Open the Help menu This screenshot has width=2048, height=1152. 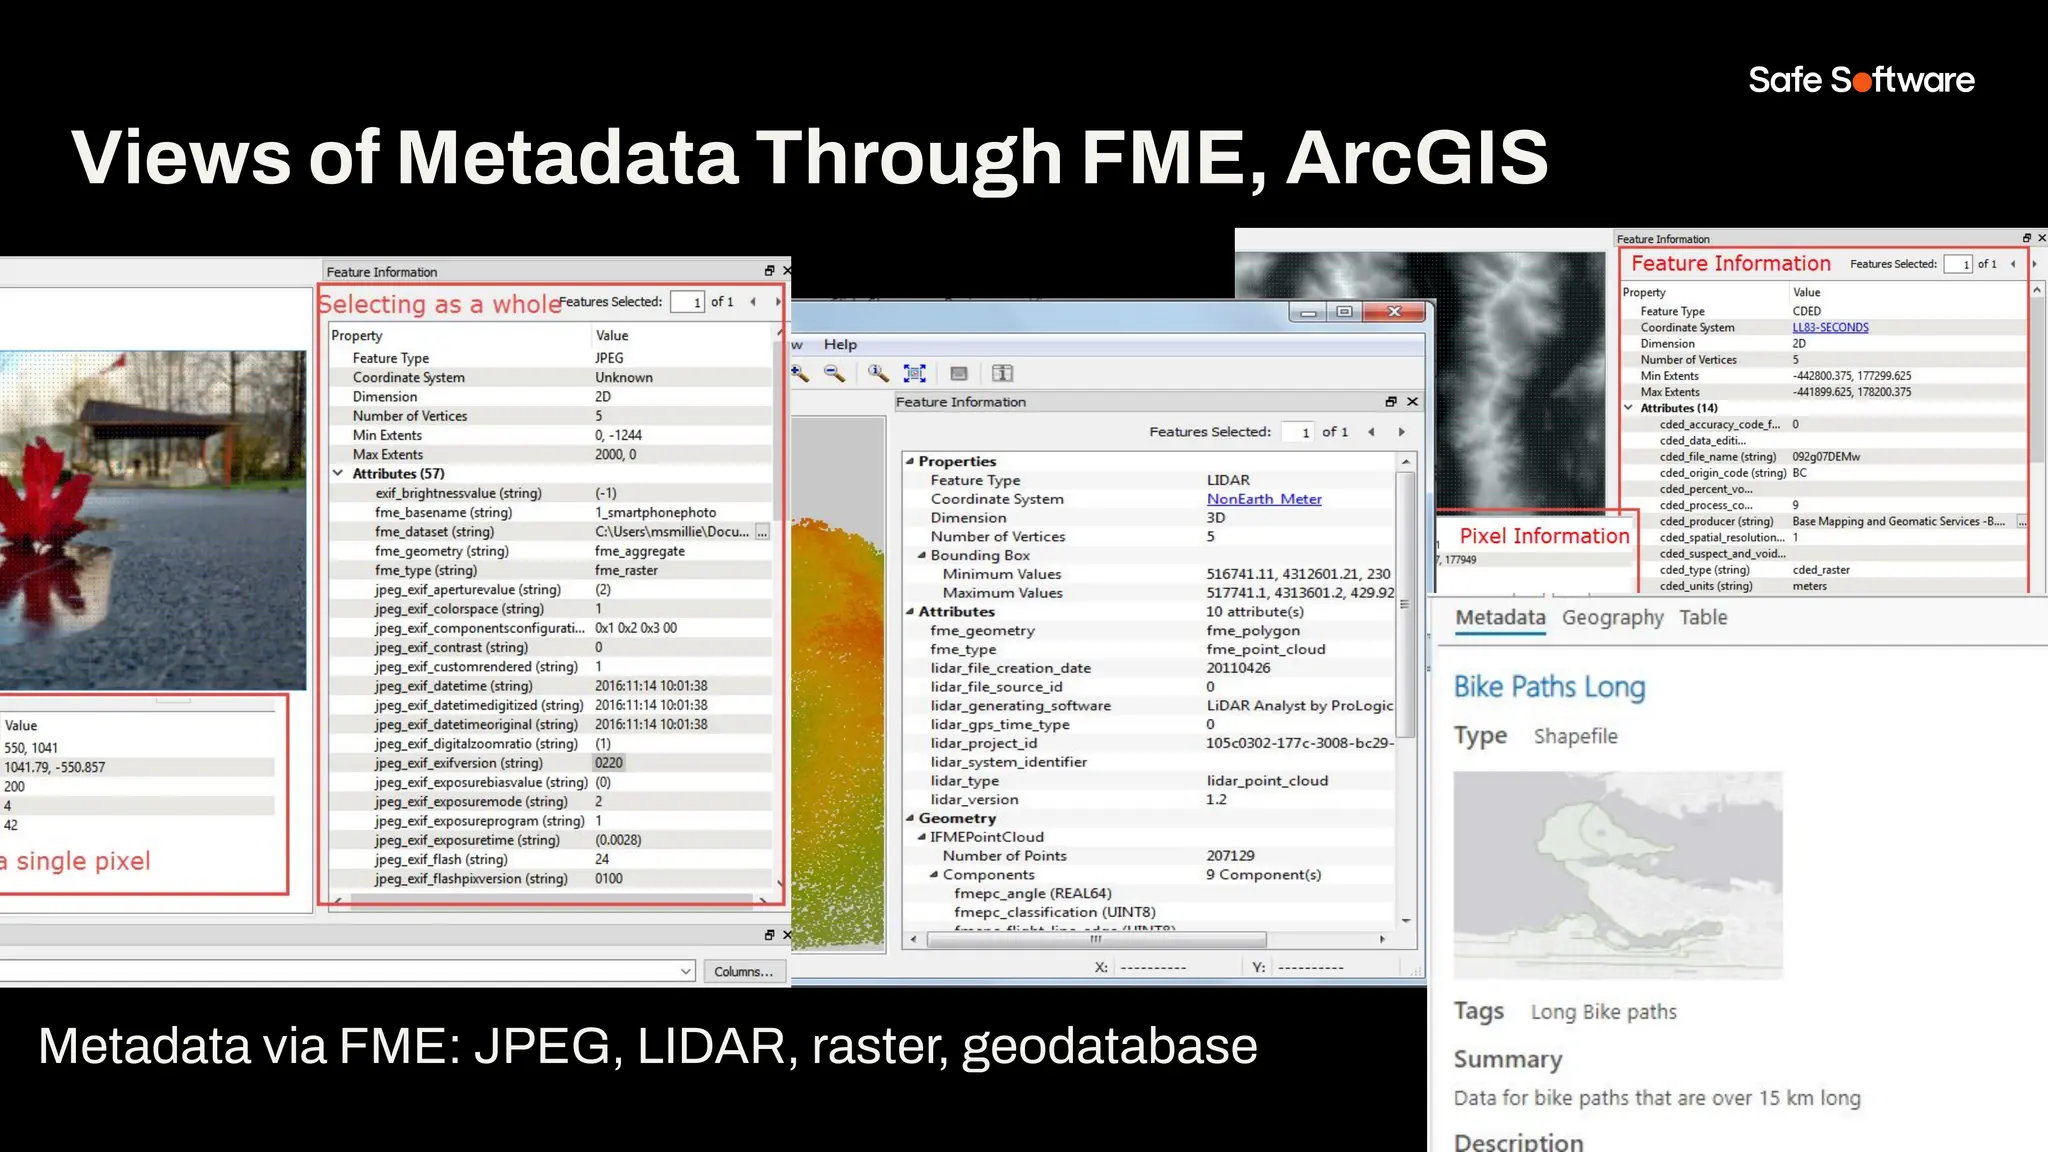pyautogui.click(x=840, y=344)
